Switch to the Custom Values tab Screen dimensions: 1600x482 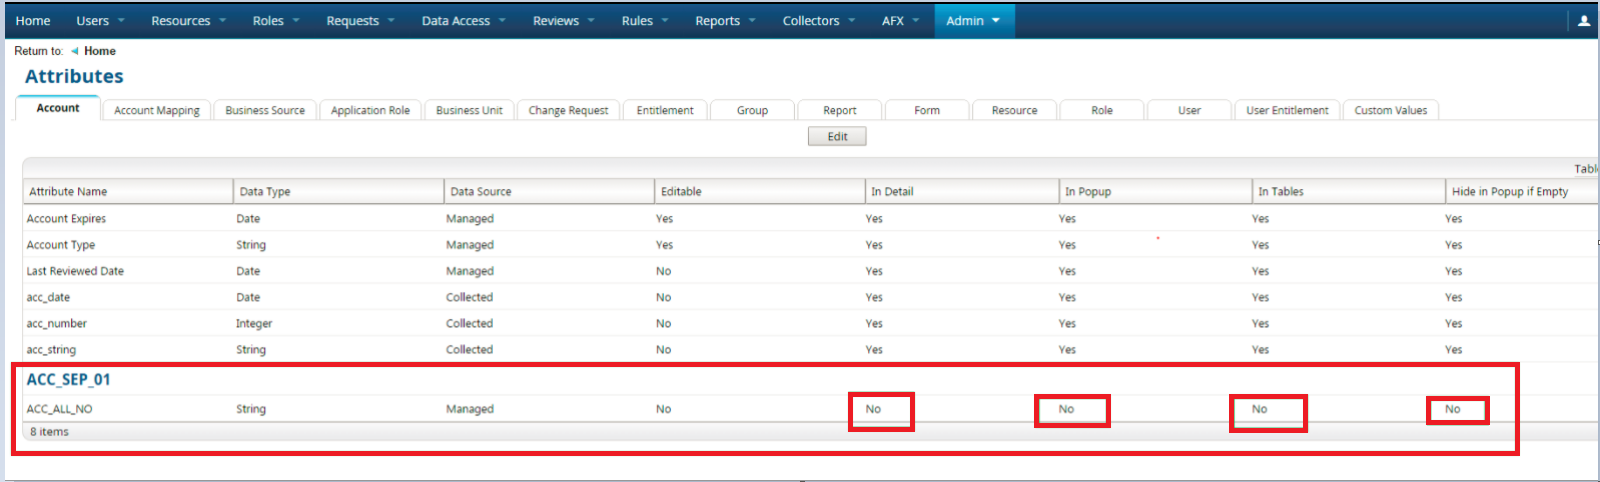coord(1390,110)
